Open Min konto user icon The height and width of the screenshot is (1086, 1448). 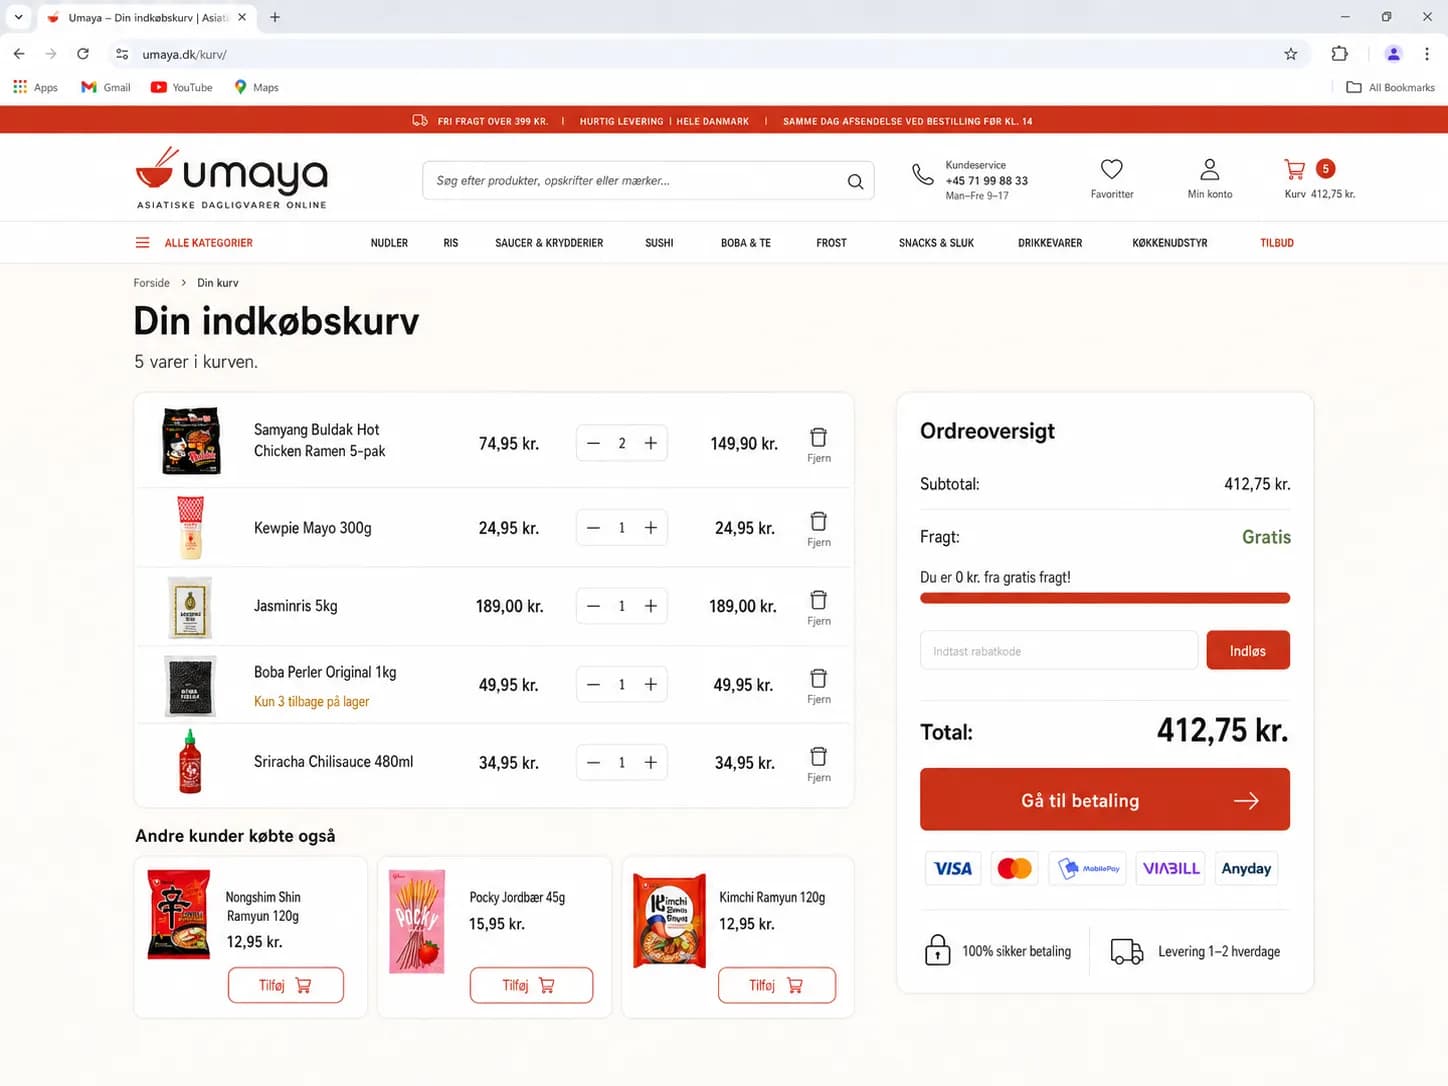1209,169
